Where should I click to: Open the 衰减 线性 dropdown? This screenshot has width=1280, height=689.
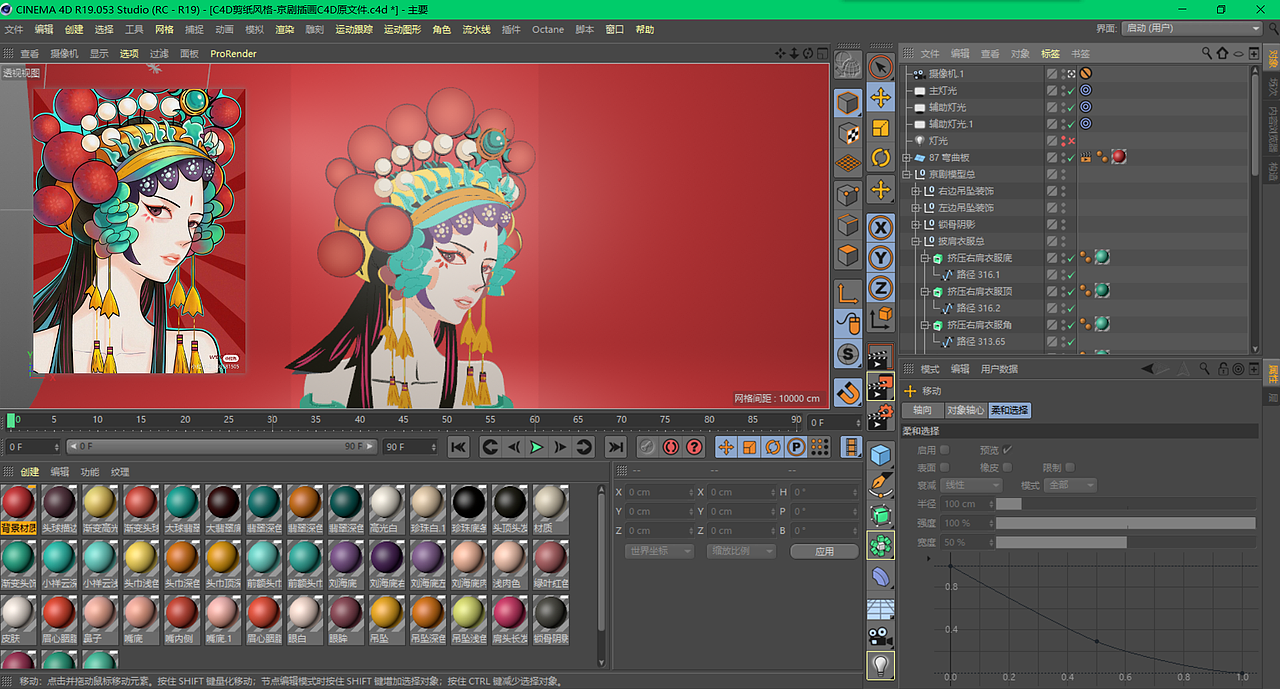pos(971,485)
